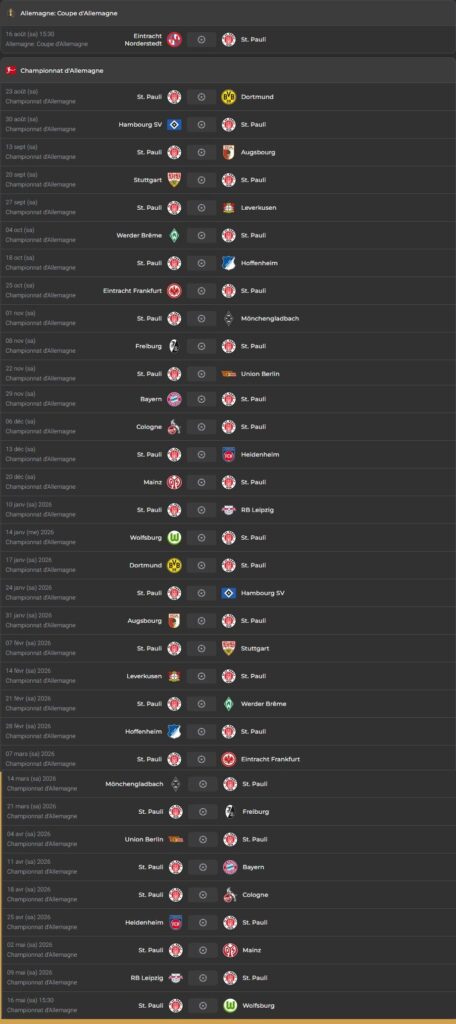Click Union Berlin logo in 22 nov fixture

pyautogui.click(x=229, y=374)
